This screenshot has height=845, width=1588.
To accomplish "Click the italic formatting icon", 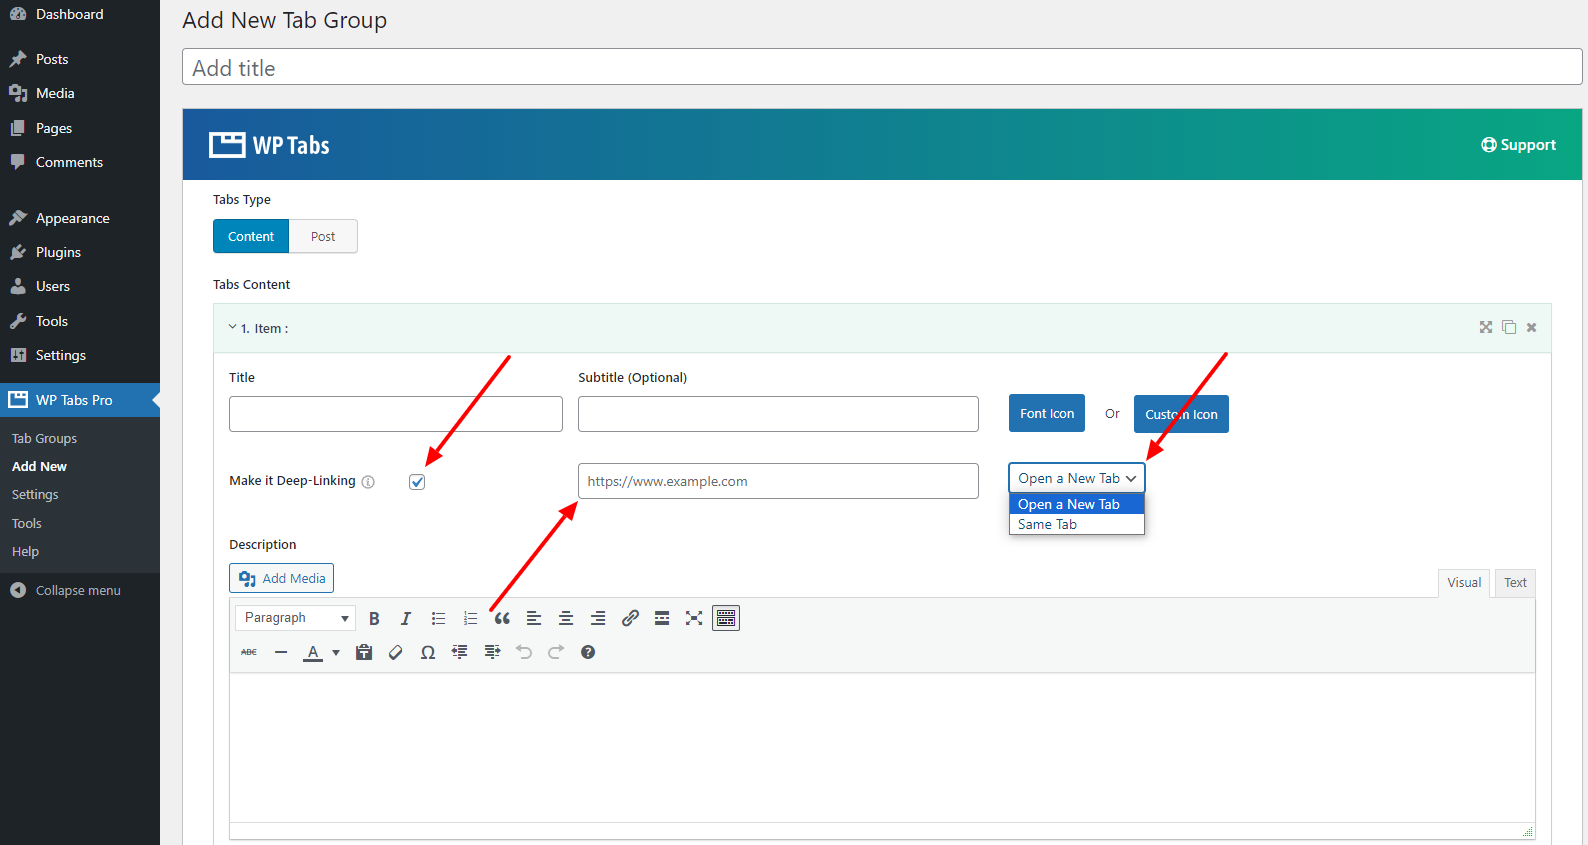I will [406, 618].
